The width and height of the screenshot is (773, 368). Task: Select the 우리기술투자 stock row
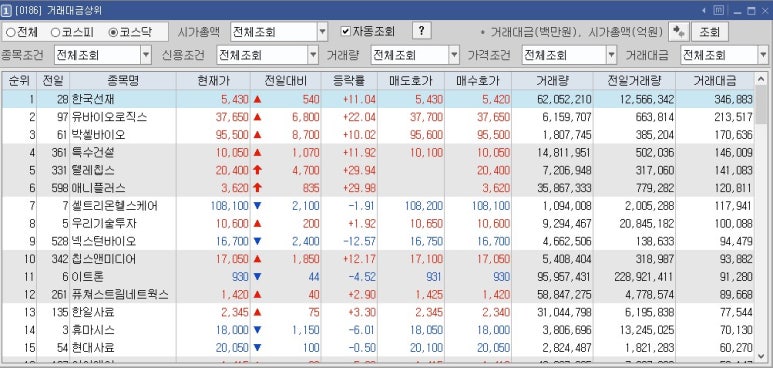[x=378, y=223]
